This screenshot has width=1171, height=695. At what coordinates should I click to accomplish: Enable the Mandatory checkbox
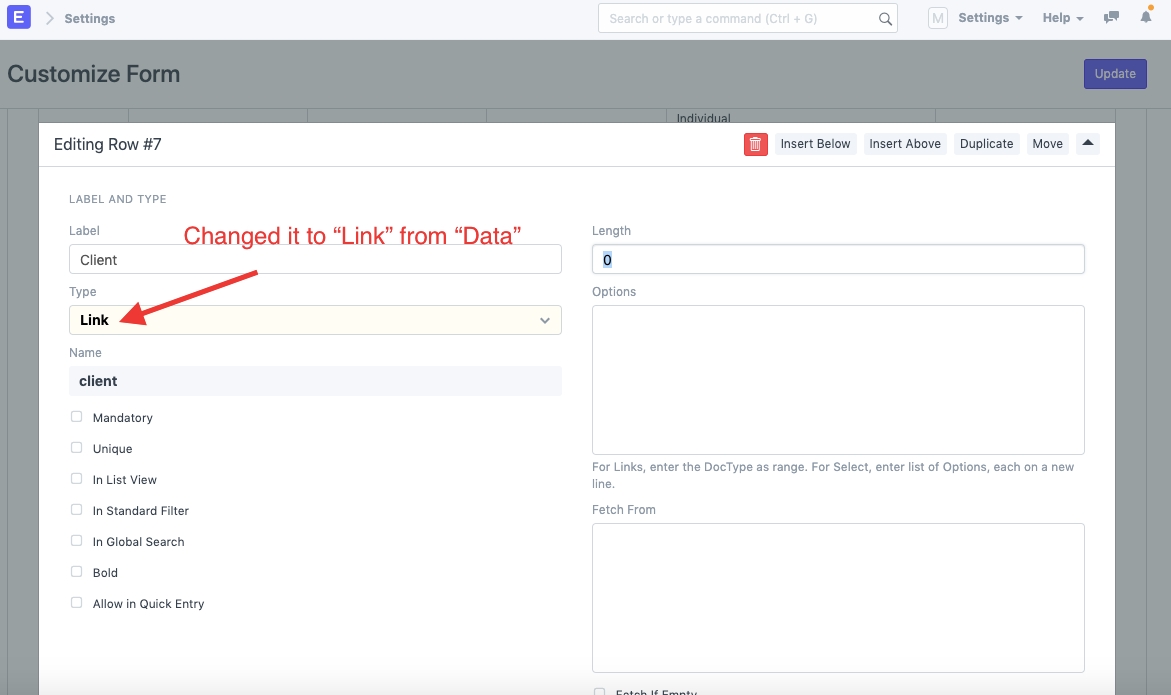pyautogui.click(x=77, y=417)
